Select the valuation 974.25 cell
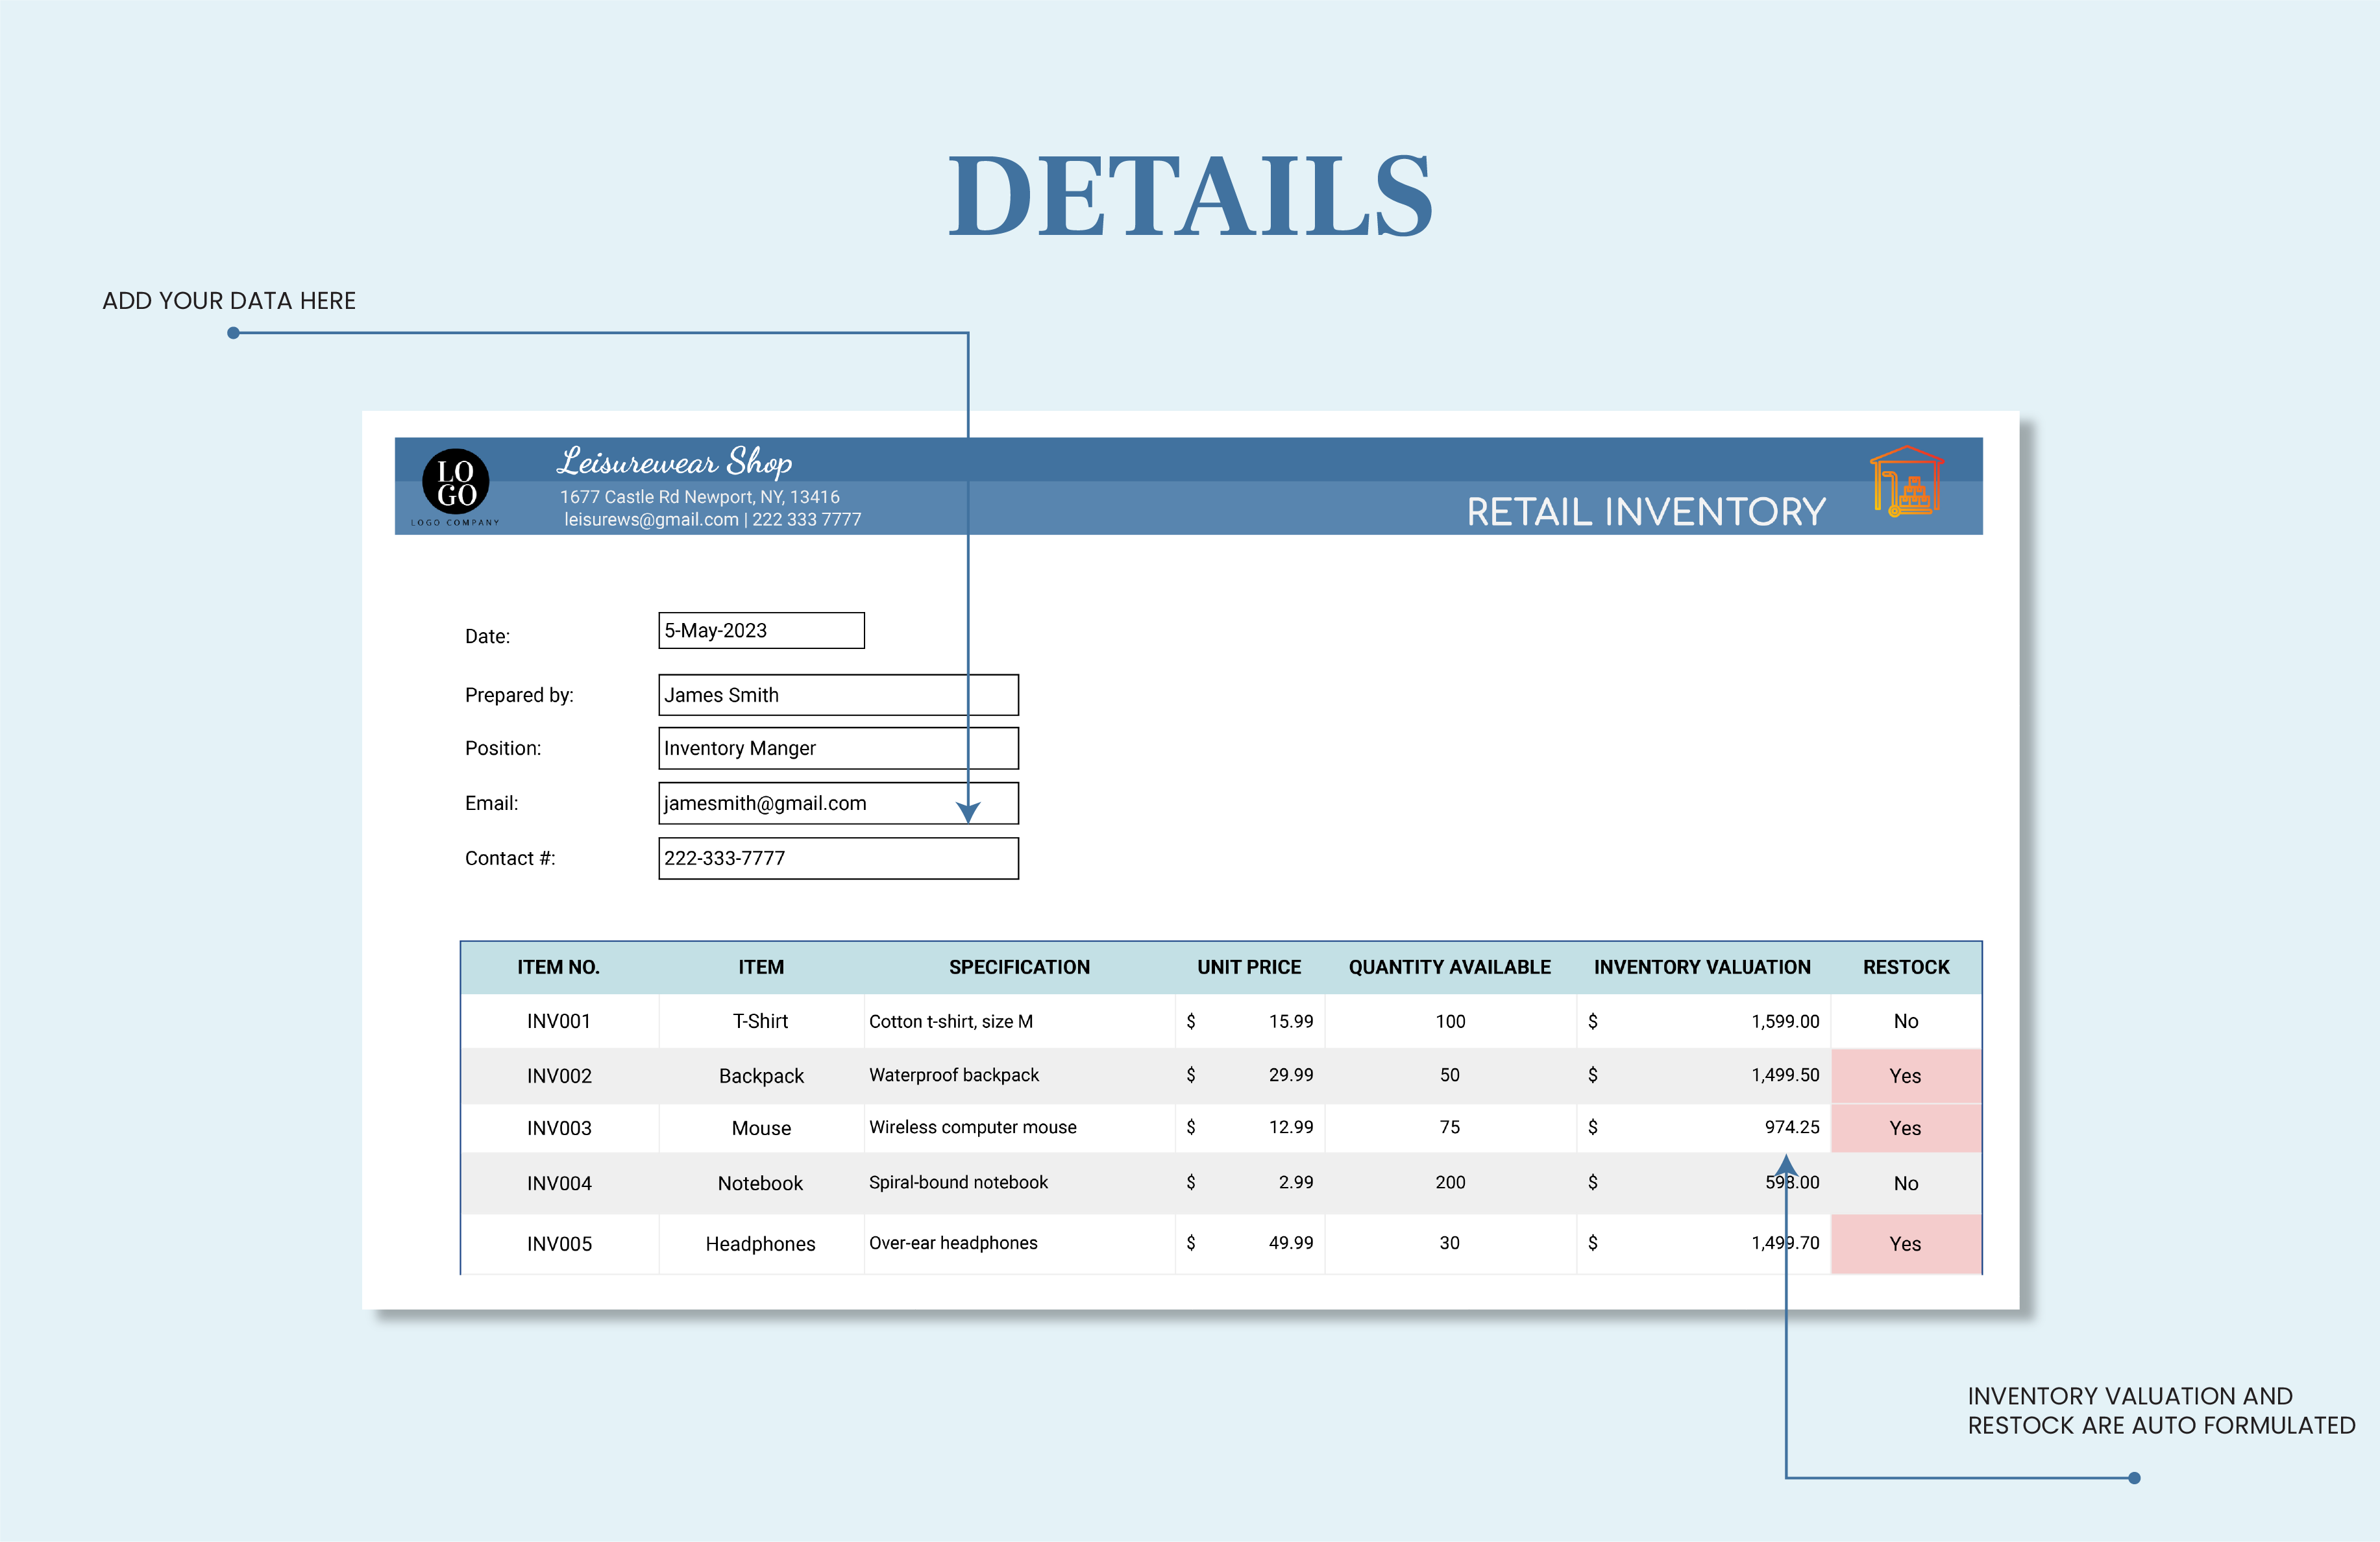The height and width of the screenshot is (1542, 2380). pyautogui.click(x=1704, y=1128)
